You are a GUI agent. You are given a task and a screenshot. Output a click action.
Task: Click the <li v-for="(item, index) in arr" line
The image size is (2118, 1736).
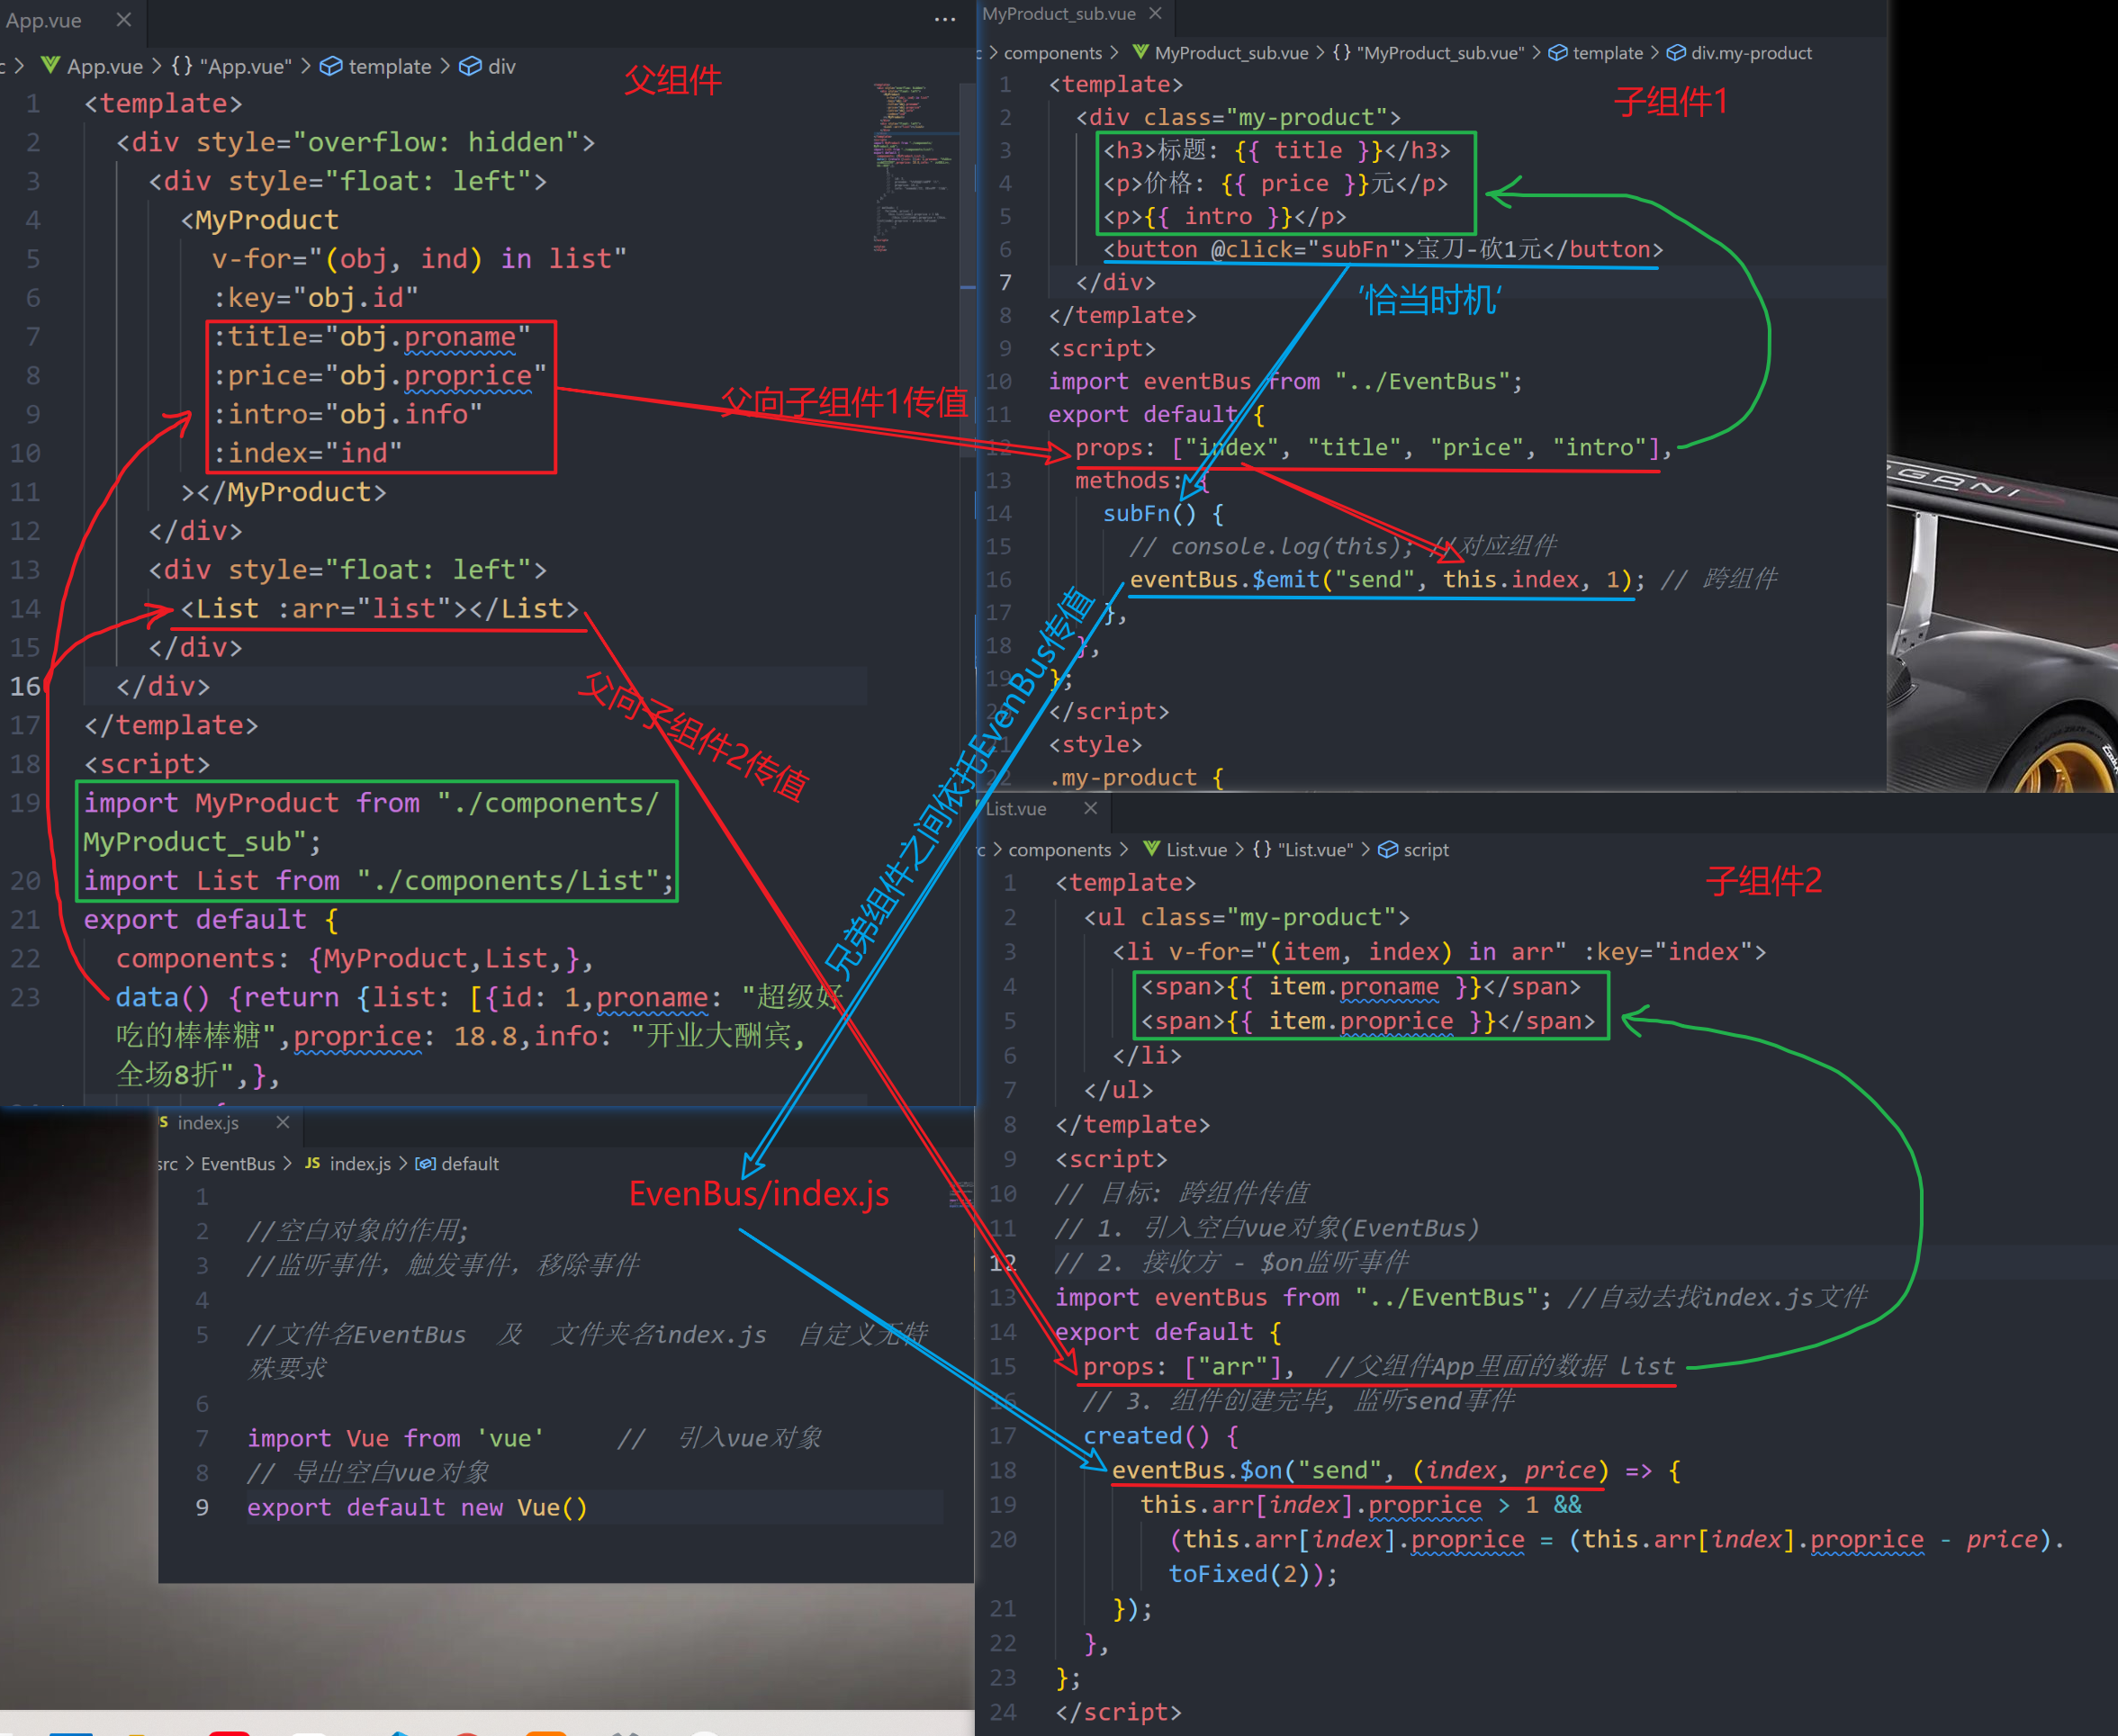tap(1439, 952)
